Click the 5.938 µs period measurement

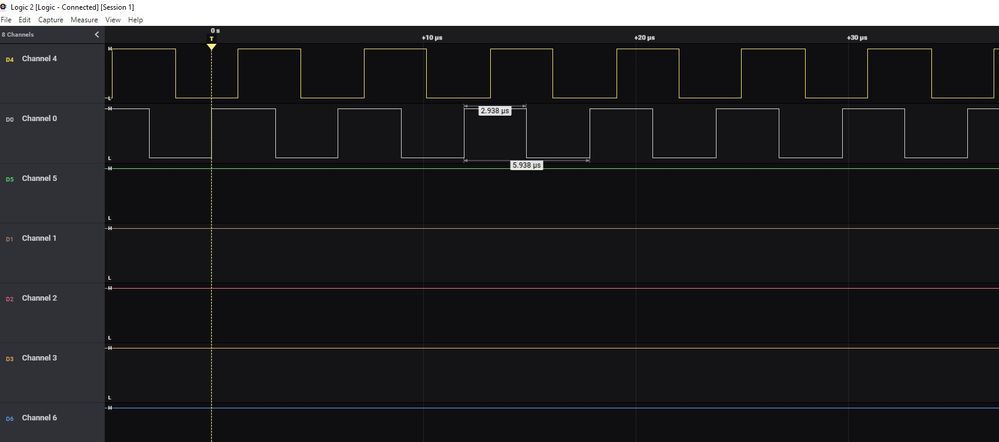pyautogui.click(x=527, y=165)
